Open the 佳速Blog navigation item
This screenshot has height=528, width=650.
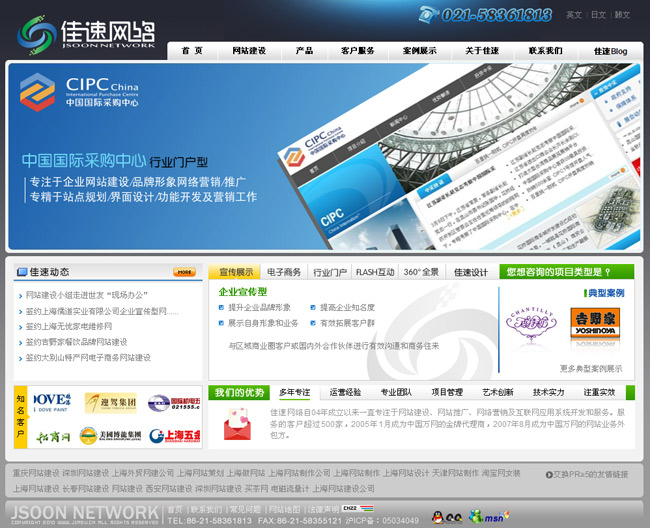pos(610,51)
